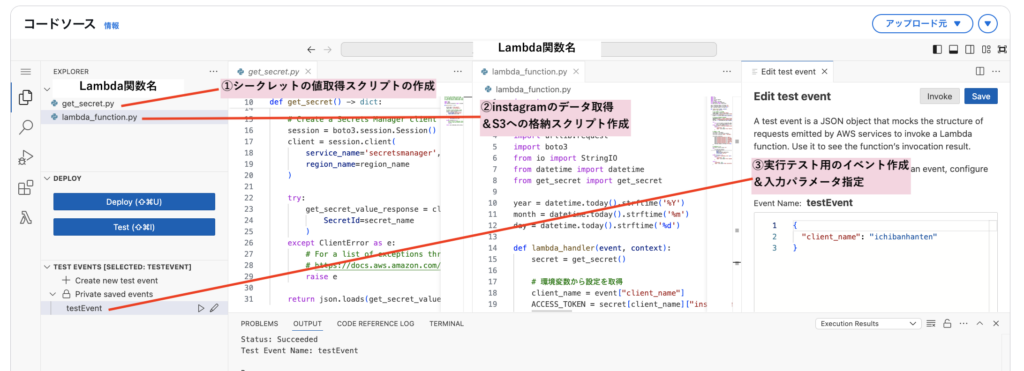
Task: Toggle the secondary sidebar layout icon
Action: coord(970,50)
